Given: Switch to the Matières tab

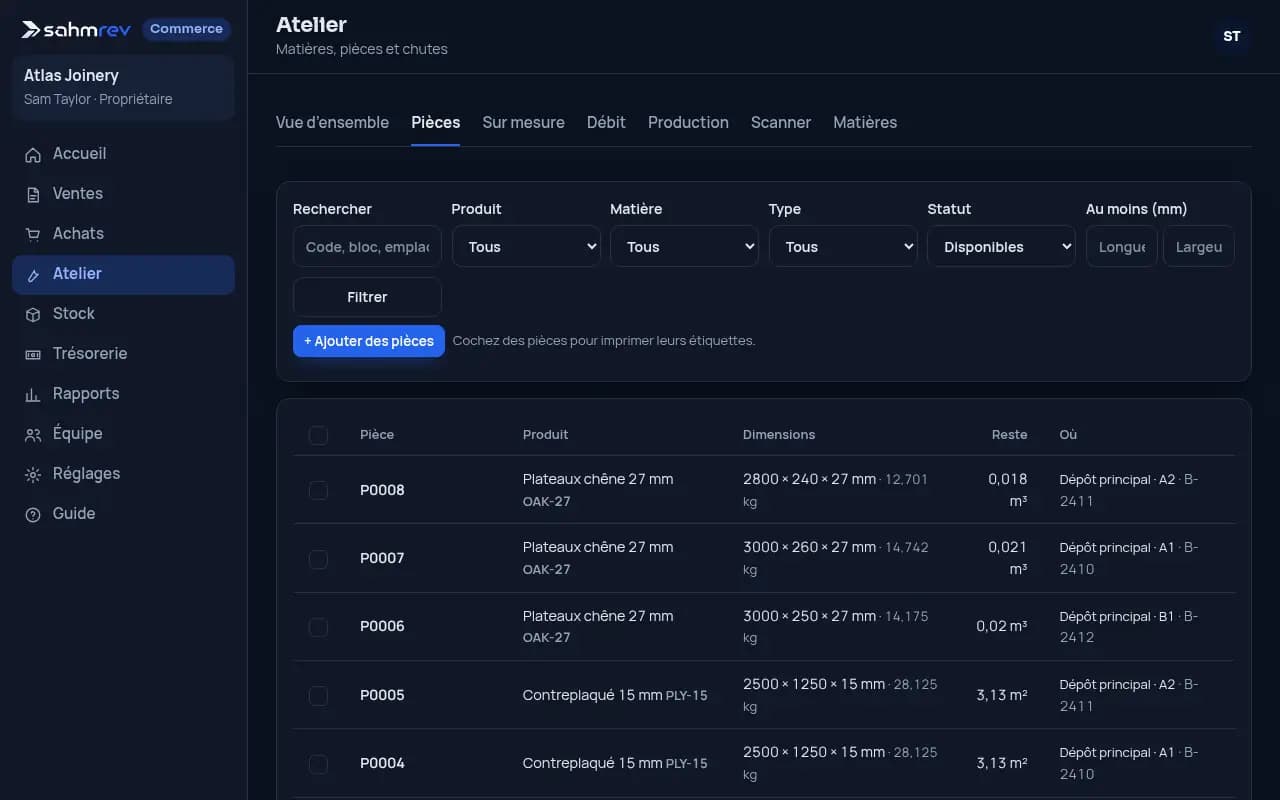Looking at the screenshot, I should pos(865,122).
